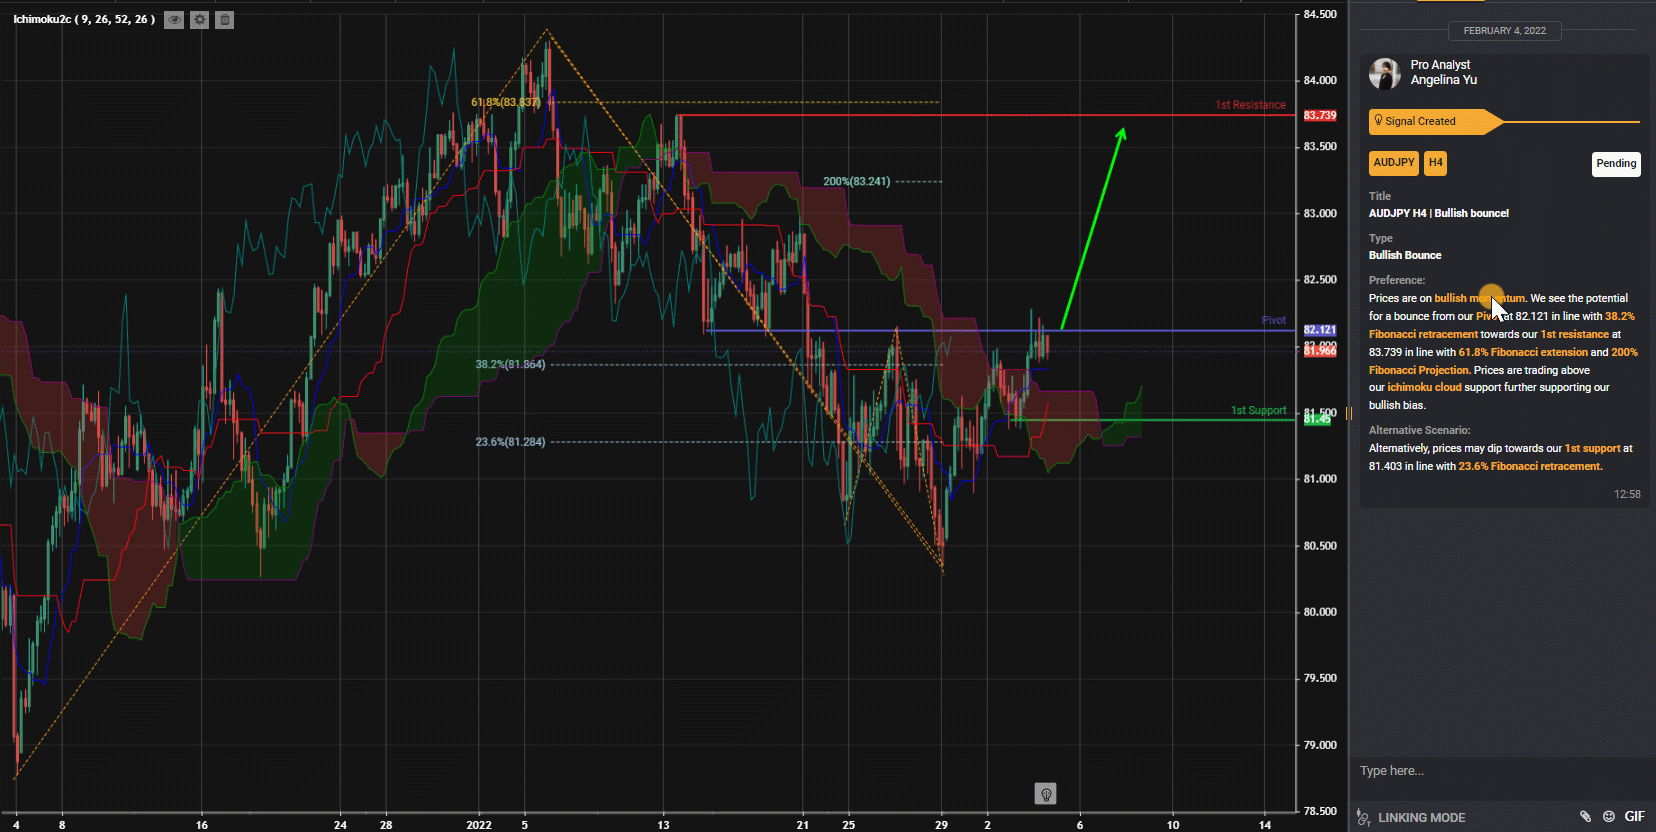This screenshot has height=832, width=1656.
Task: Click the 80.000 price axis label
Action: tap(1320, 612)
